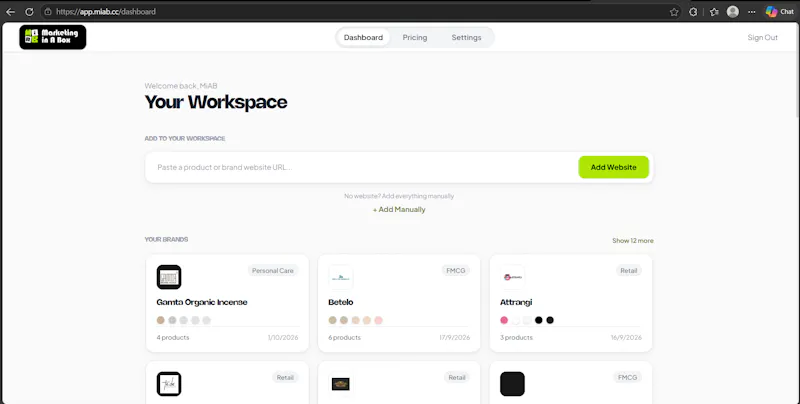Open the favorites list icon
The image size is (800, 404).
tap(714, 12)
